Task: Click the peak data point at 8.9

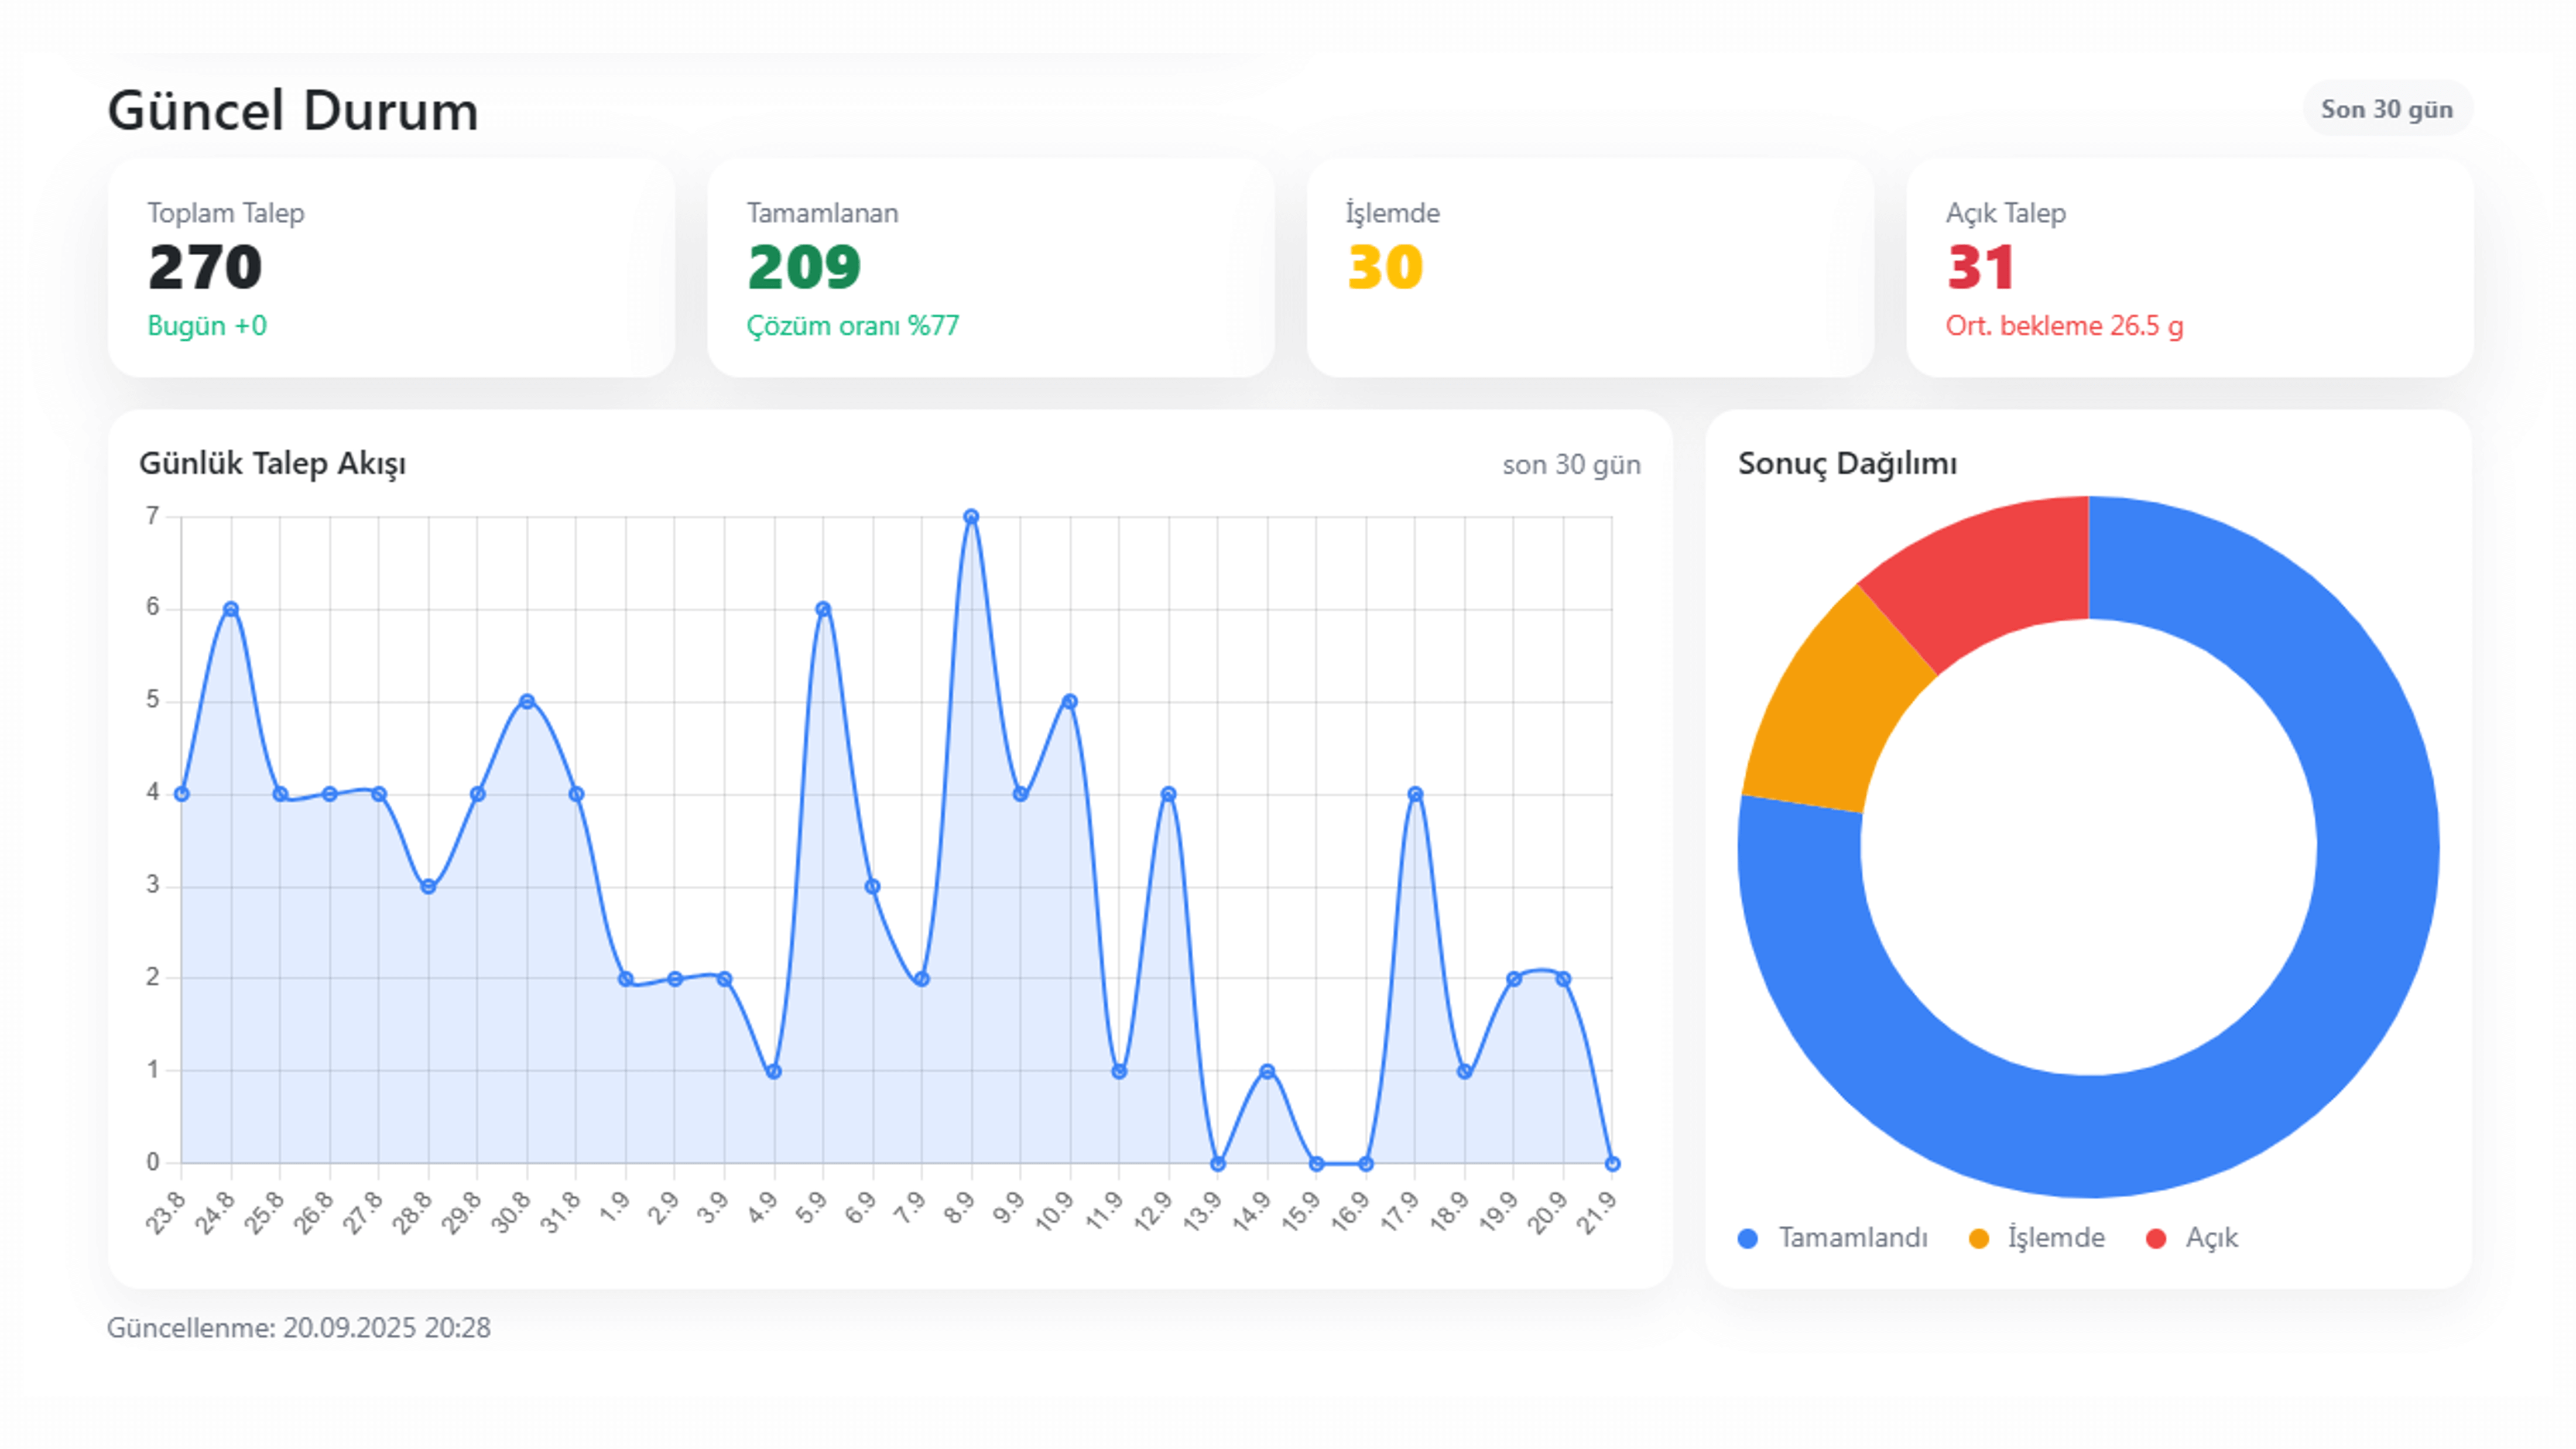Action: tap(971, 517)
